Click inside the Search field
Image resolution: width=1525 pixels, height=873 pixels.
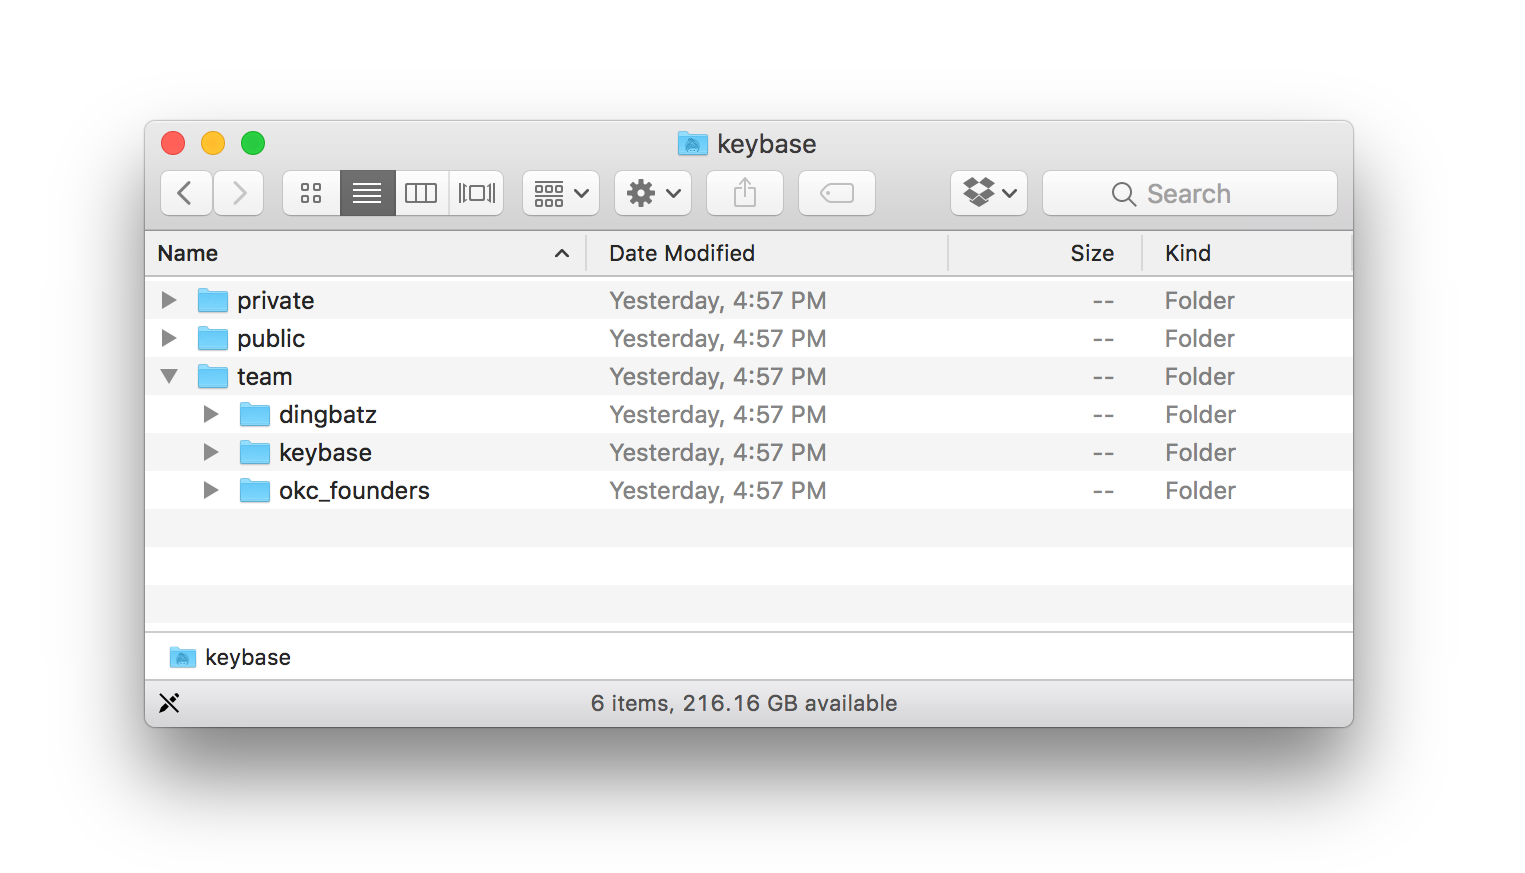(1190, 193)
